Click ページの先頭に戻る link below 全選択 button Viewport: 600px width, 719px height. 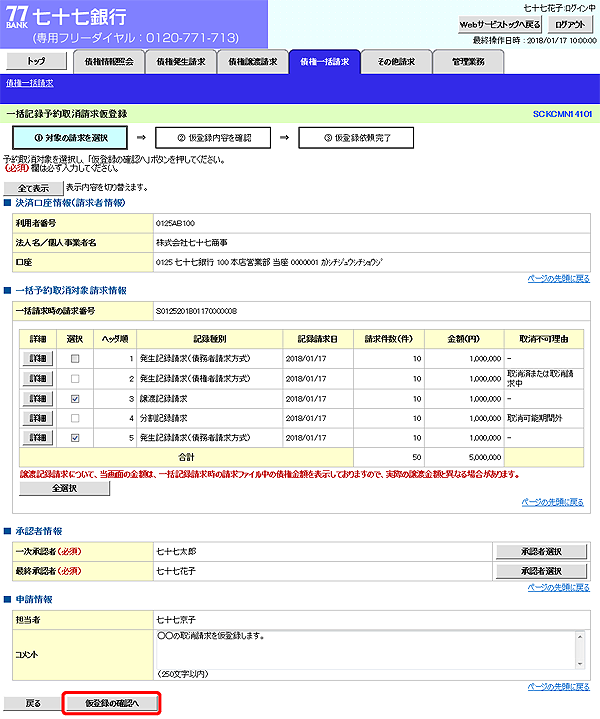point(552,502)
